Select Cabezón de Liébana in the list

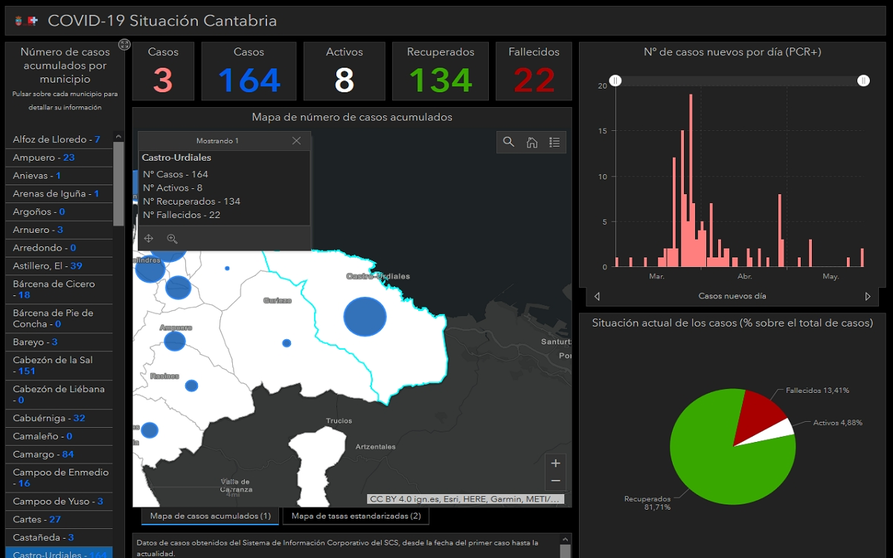[x=59, y=395]
